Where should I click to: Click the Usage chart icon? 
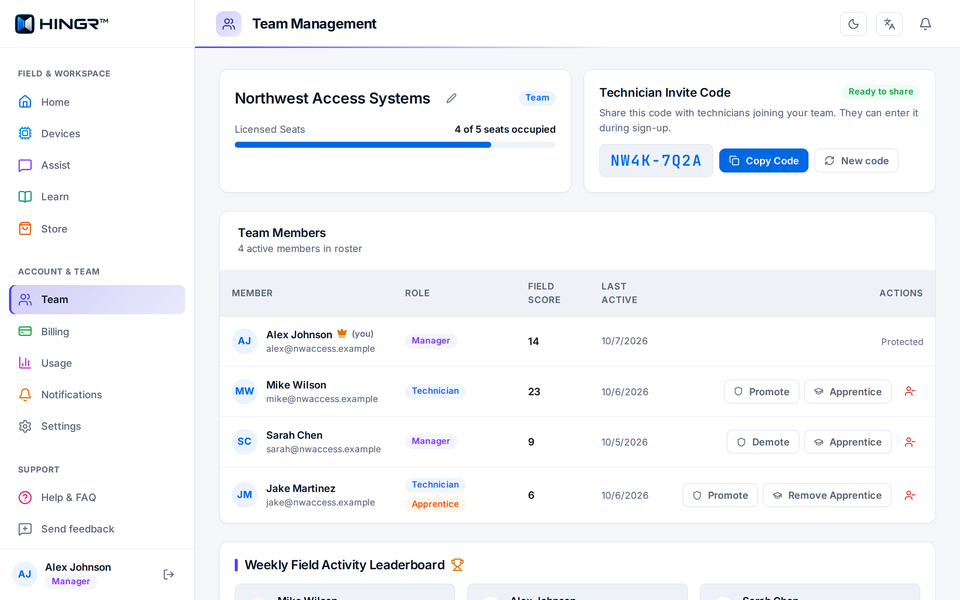tap(25, 363)
